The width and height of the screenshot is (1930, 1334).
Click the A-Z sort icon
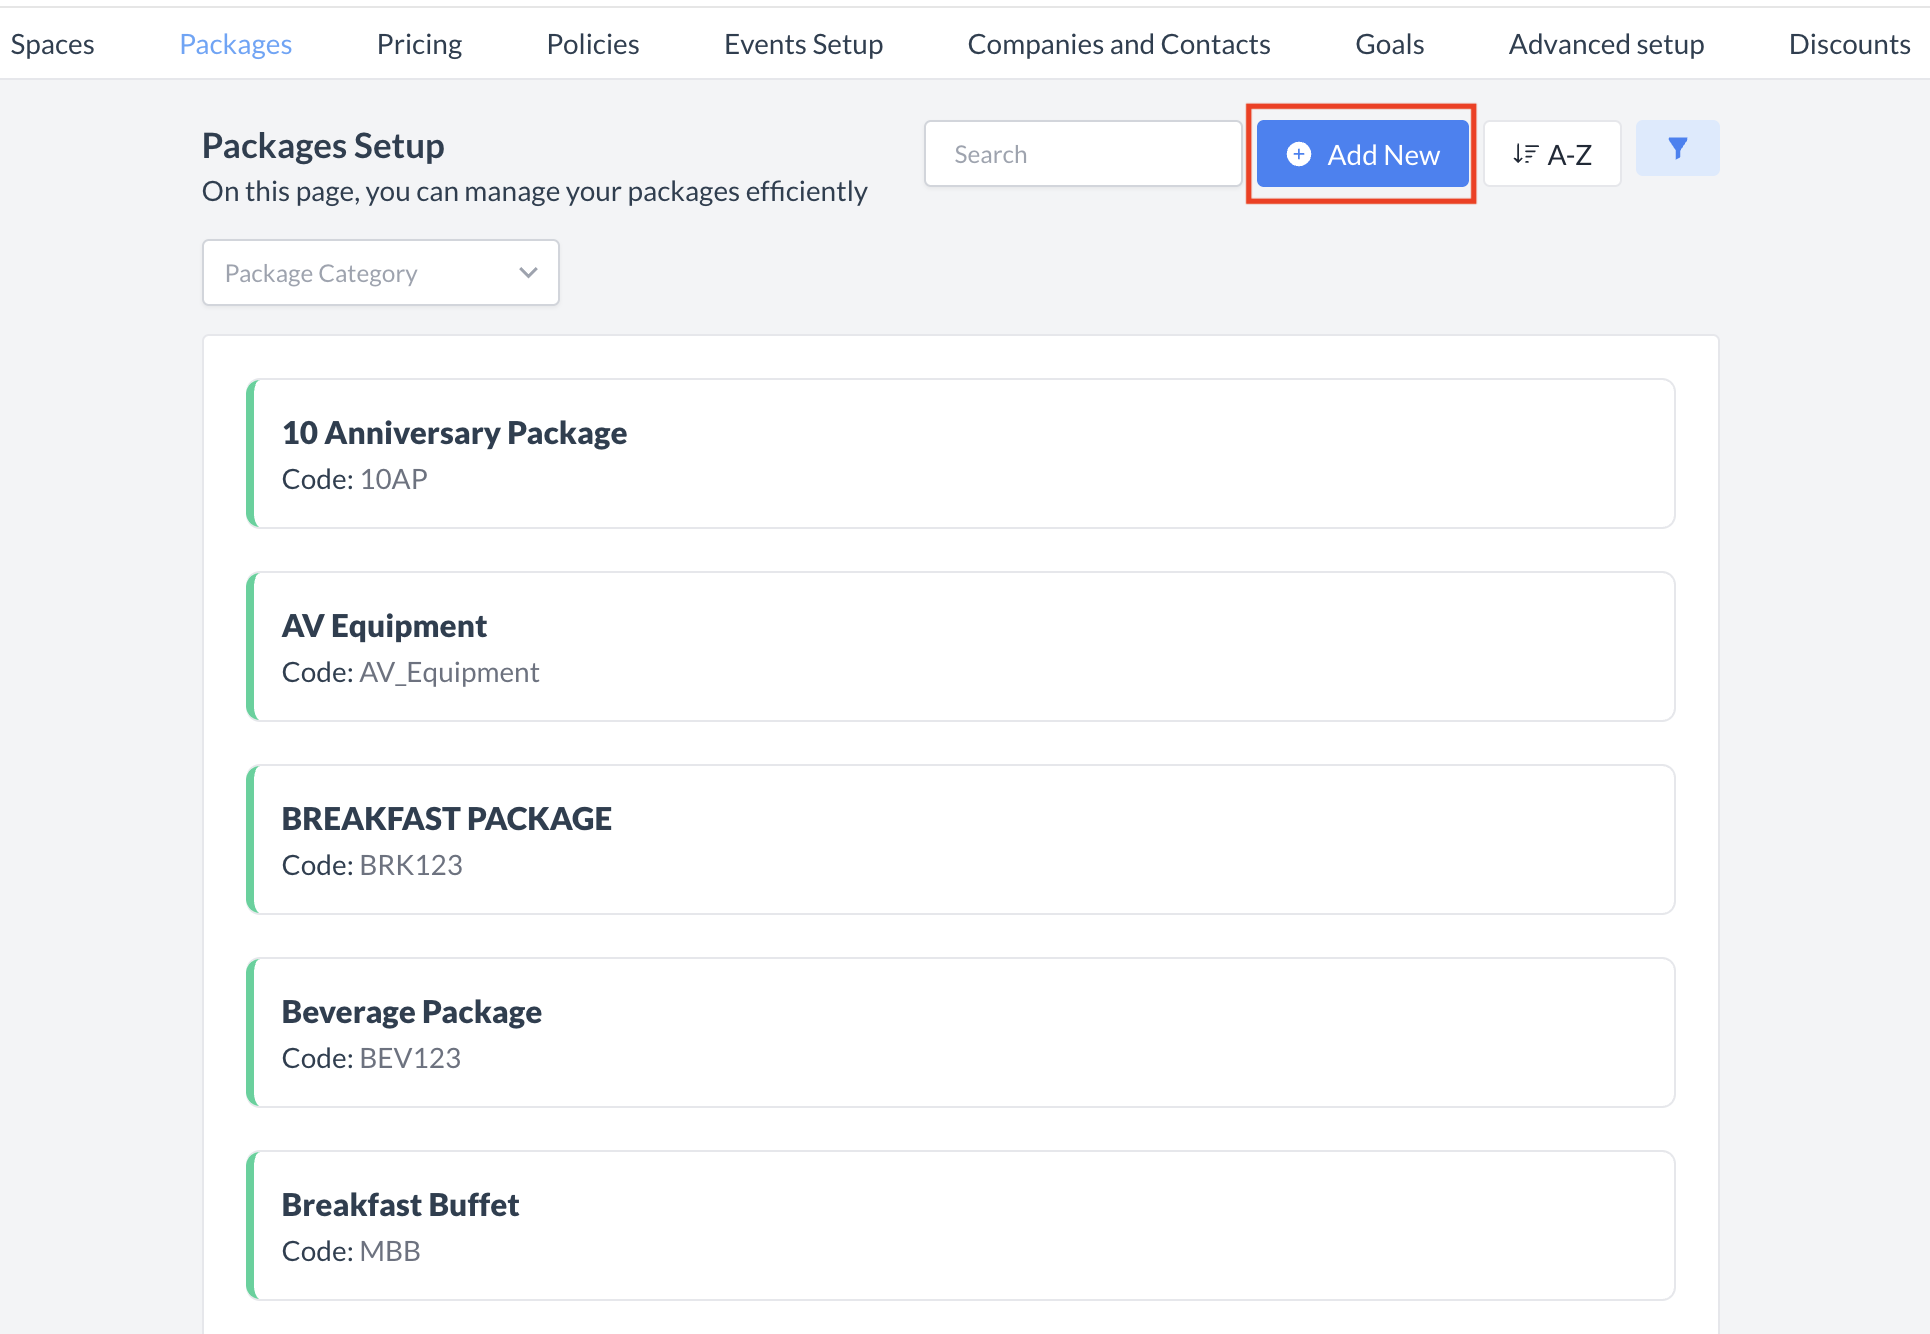pos(1527,153)
